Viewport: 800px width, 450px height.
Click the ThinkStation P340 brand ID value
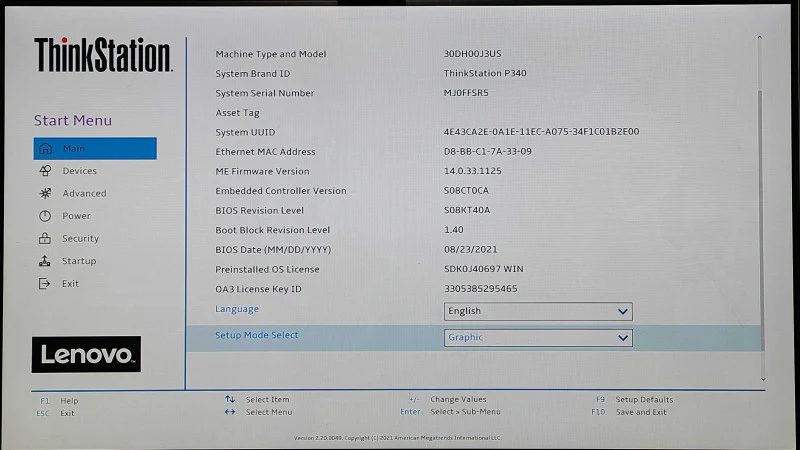pos(485,73)
